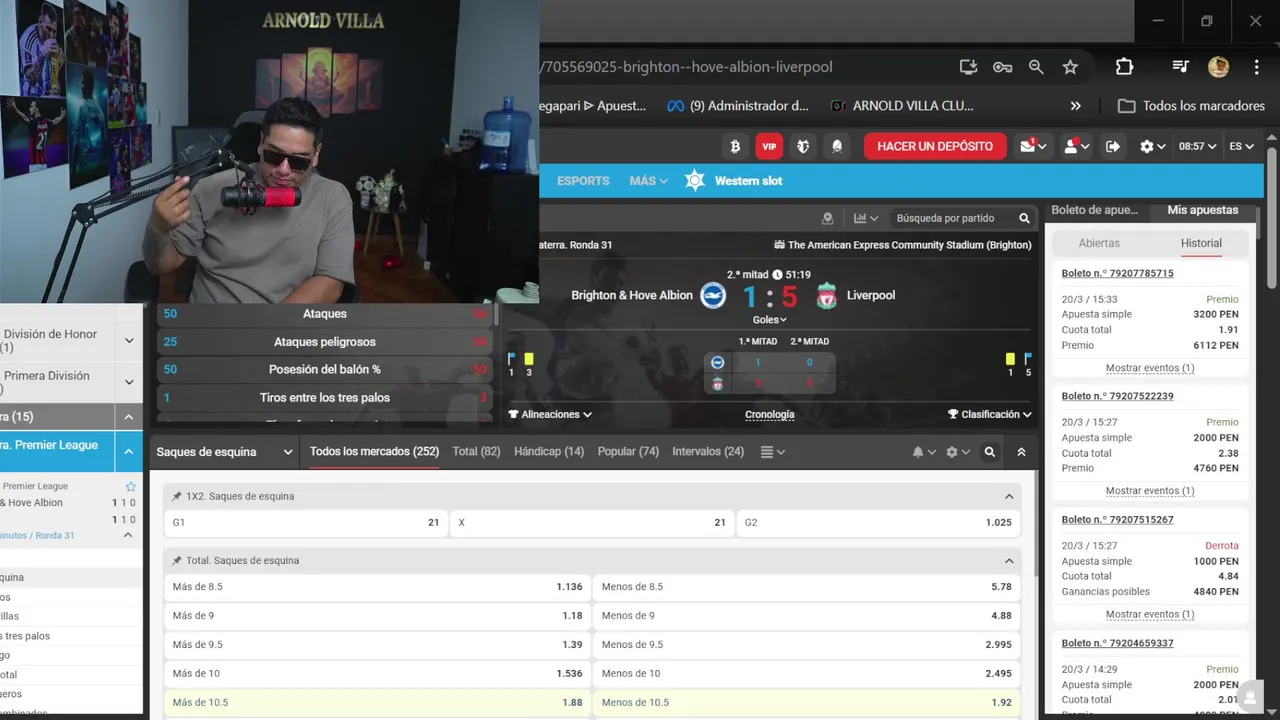
Task: Select the Historial bets tab
Action: pos(1201,243)
